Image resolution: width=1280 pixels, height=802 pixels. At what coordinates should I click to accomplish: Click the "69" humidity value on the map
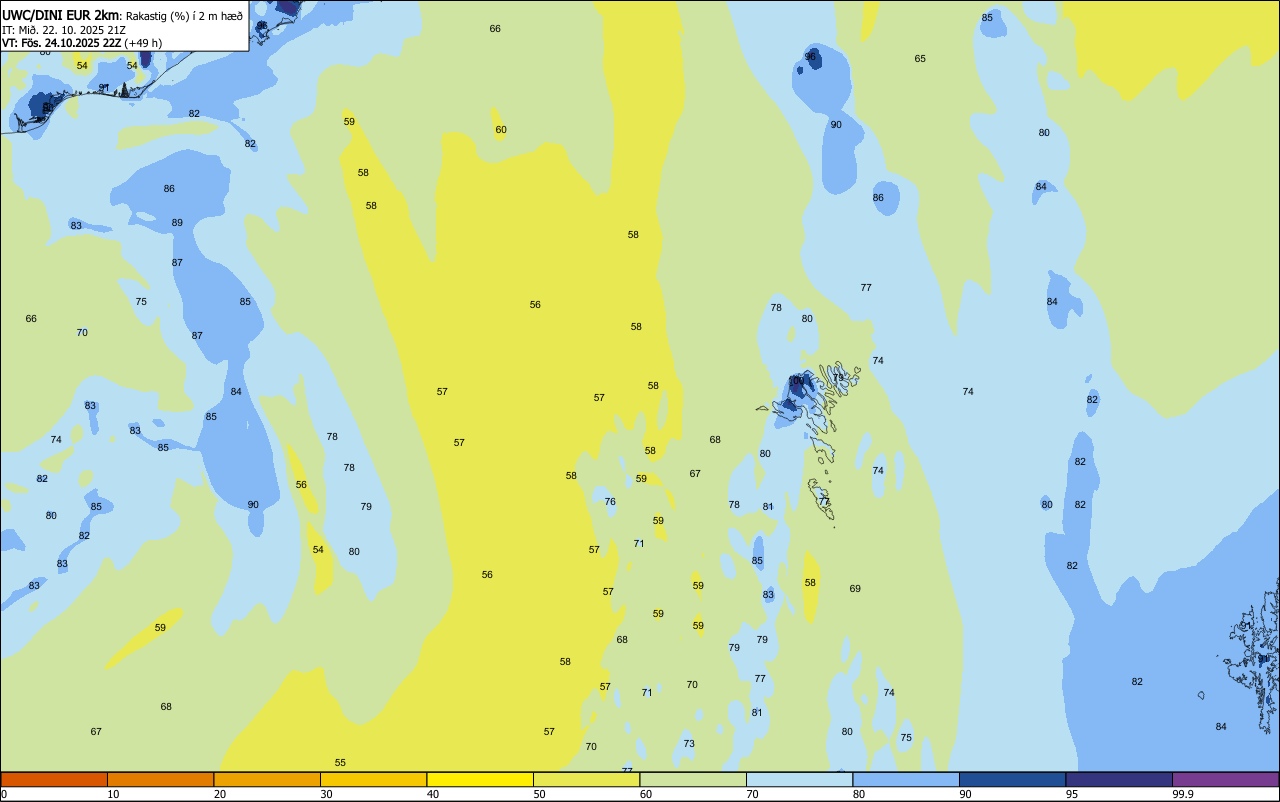point(855,589)
